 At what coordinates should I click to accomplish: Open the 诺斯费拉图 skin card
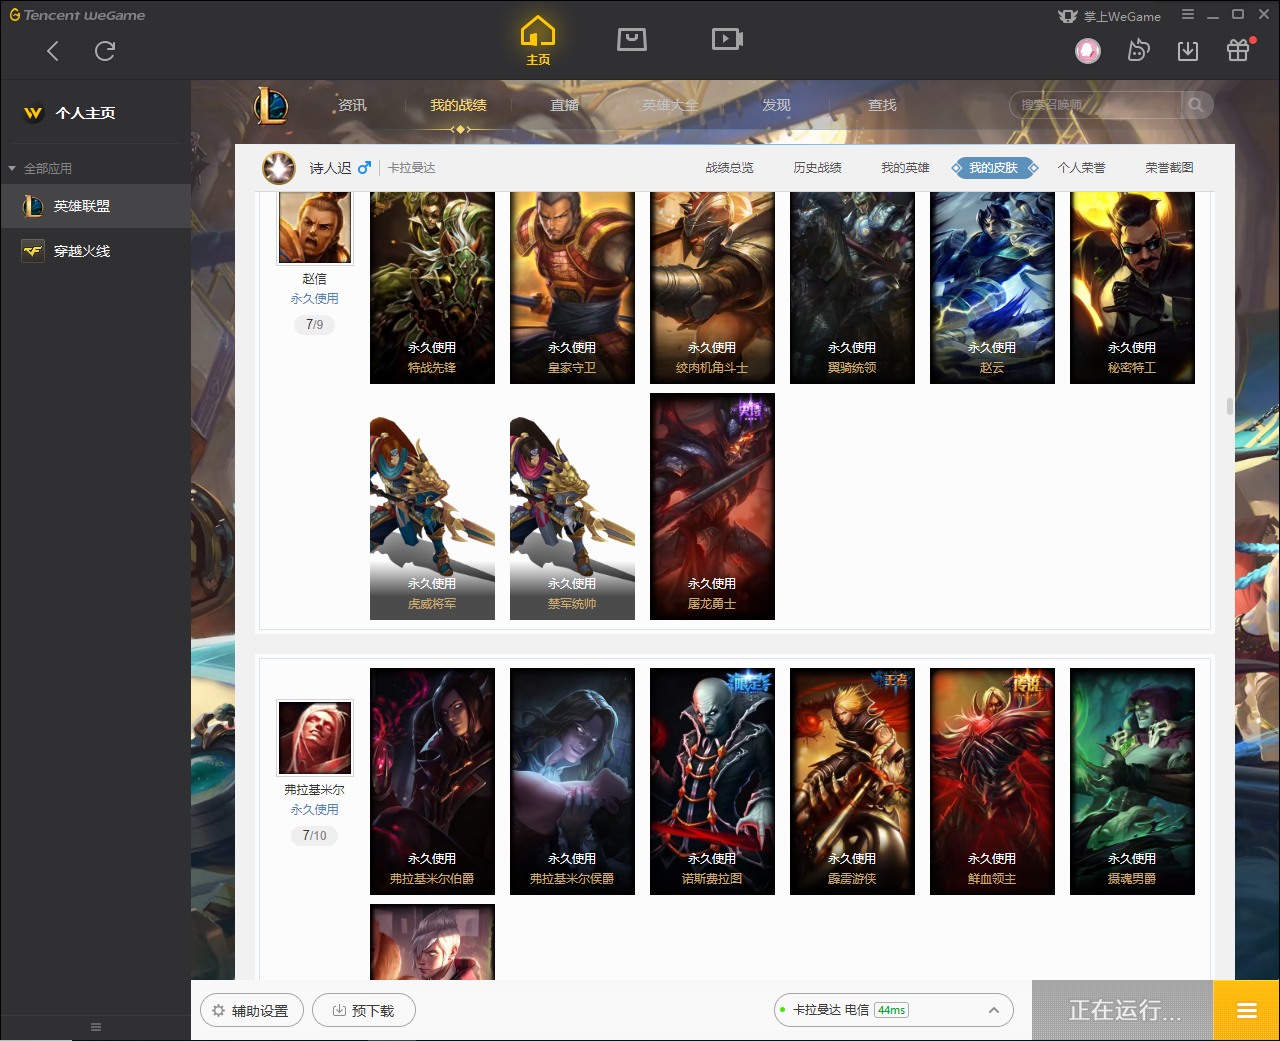(712, 781)
